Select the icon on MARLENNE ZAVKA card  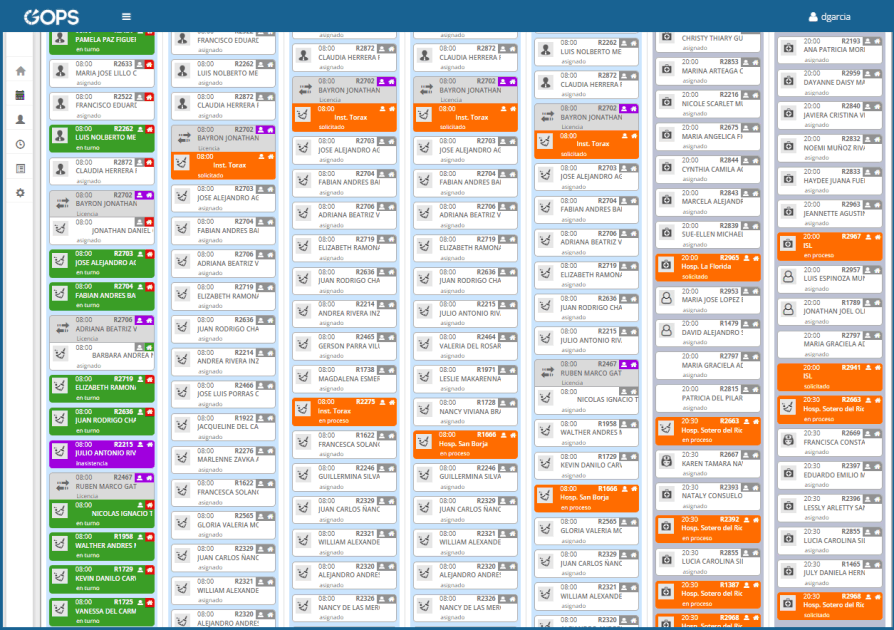[x=182, y=457]
